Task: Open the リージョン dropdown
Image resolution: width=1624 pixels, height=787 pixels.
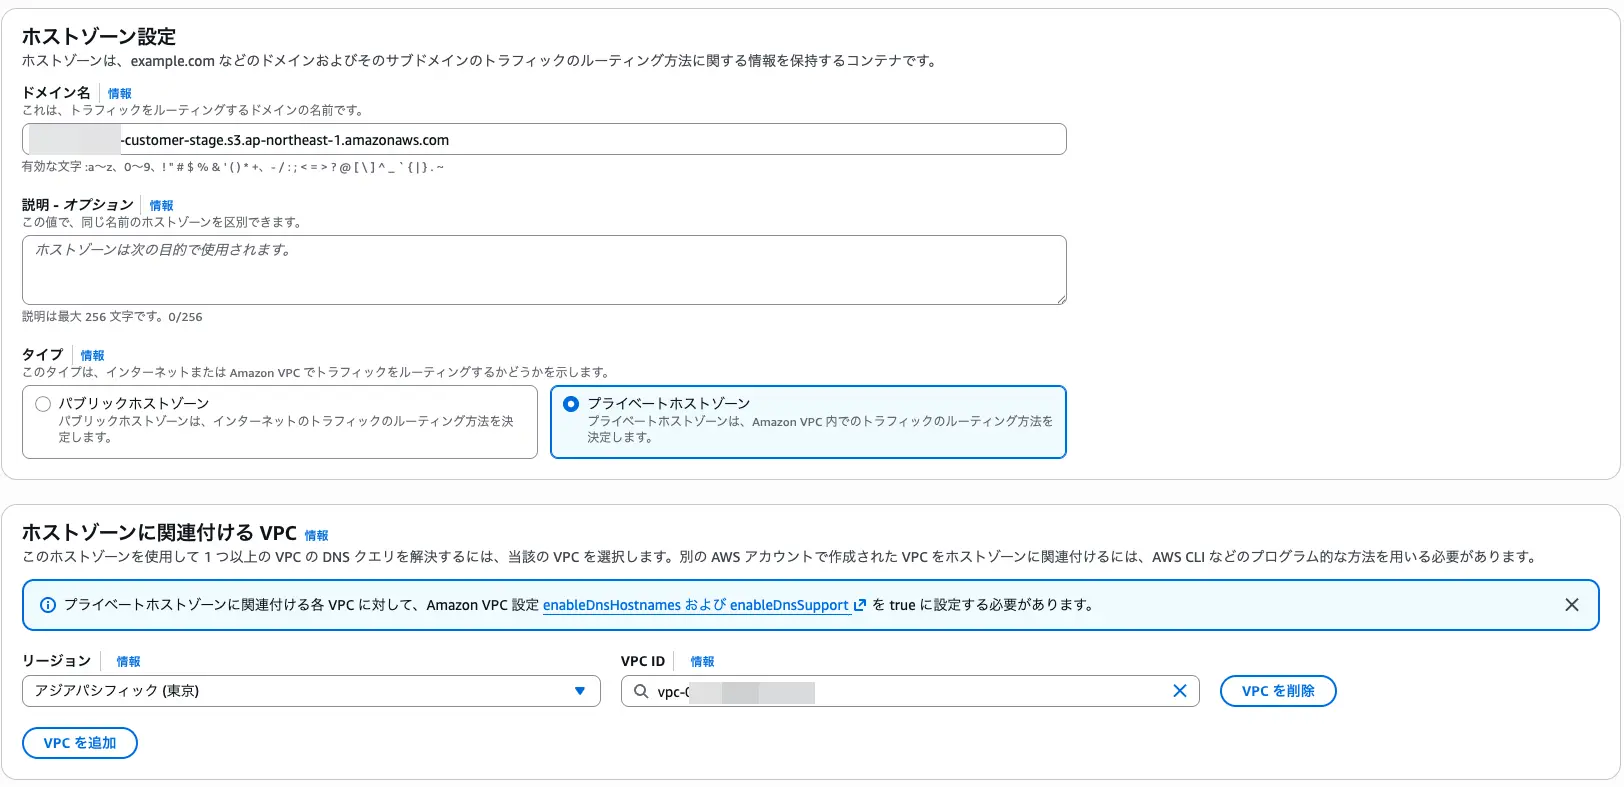Action: [x=310, y=691]
